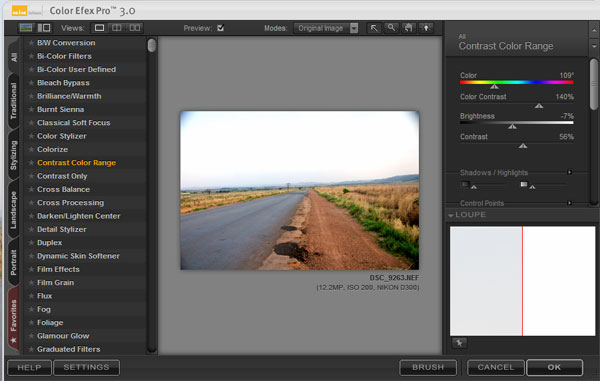Image resolution: width=600 pixels, height=381 pixels.
Task: Select the Darken/Lighten Center filter
Action: click(x=78, y=216)
